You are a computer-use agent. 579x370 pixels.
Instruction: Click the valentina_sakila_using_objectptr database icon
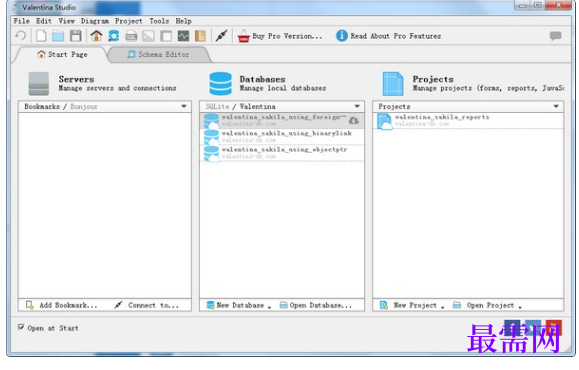tap(212, 153)
